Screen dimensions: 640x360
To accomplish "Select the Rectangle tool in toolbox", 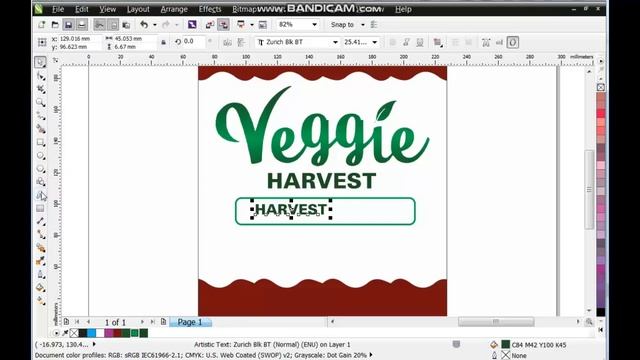I will (x=40, y=142).
